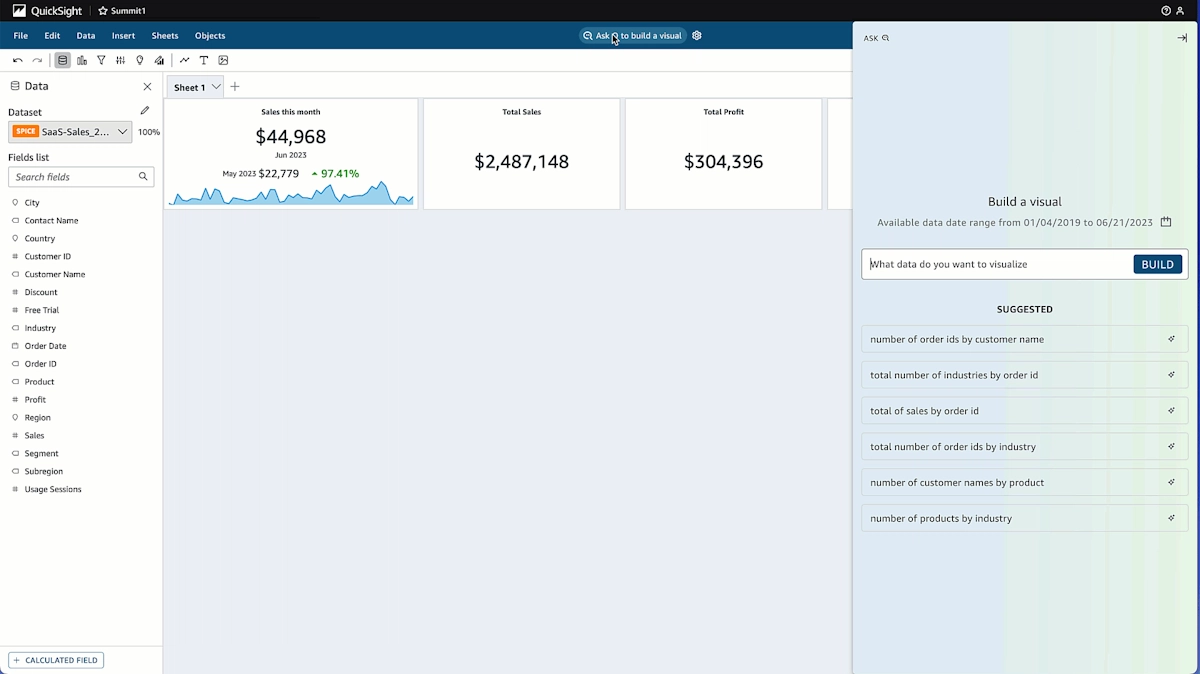Click the undo arrow in the toolbar

(x=18, y=60)
